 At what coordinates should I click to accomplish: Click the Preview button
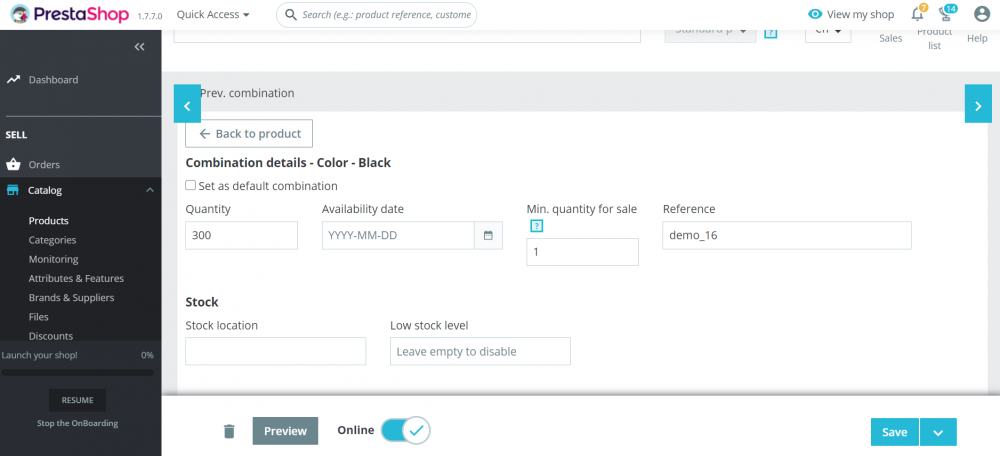click(x=285, y=431)
